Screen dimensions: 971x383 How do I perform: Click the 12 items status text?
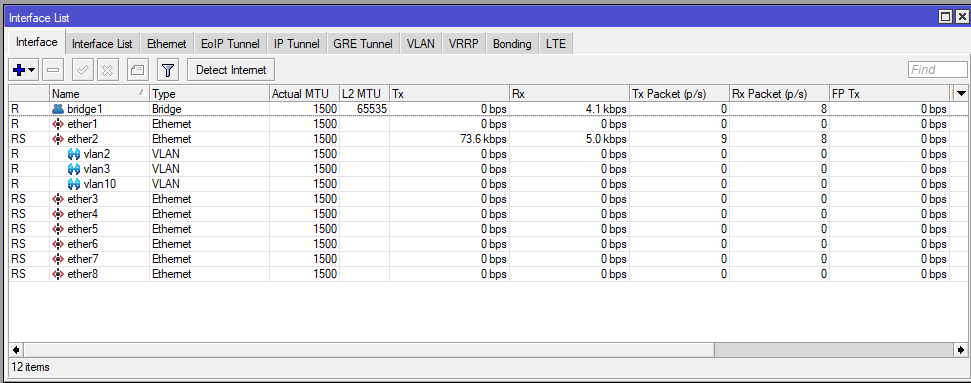pos(30,368)
